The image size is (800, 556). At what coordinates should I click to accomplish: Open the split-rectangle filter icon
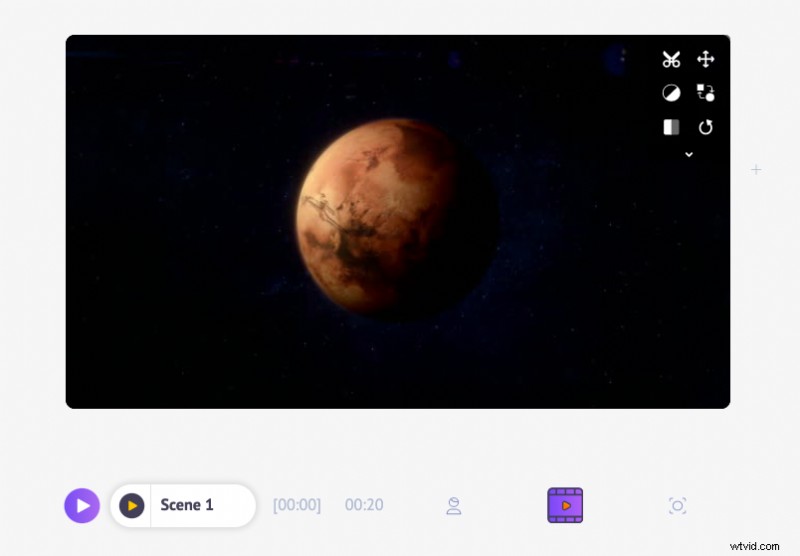pyautogui.click(x=671, y=127)
